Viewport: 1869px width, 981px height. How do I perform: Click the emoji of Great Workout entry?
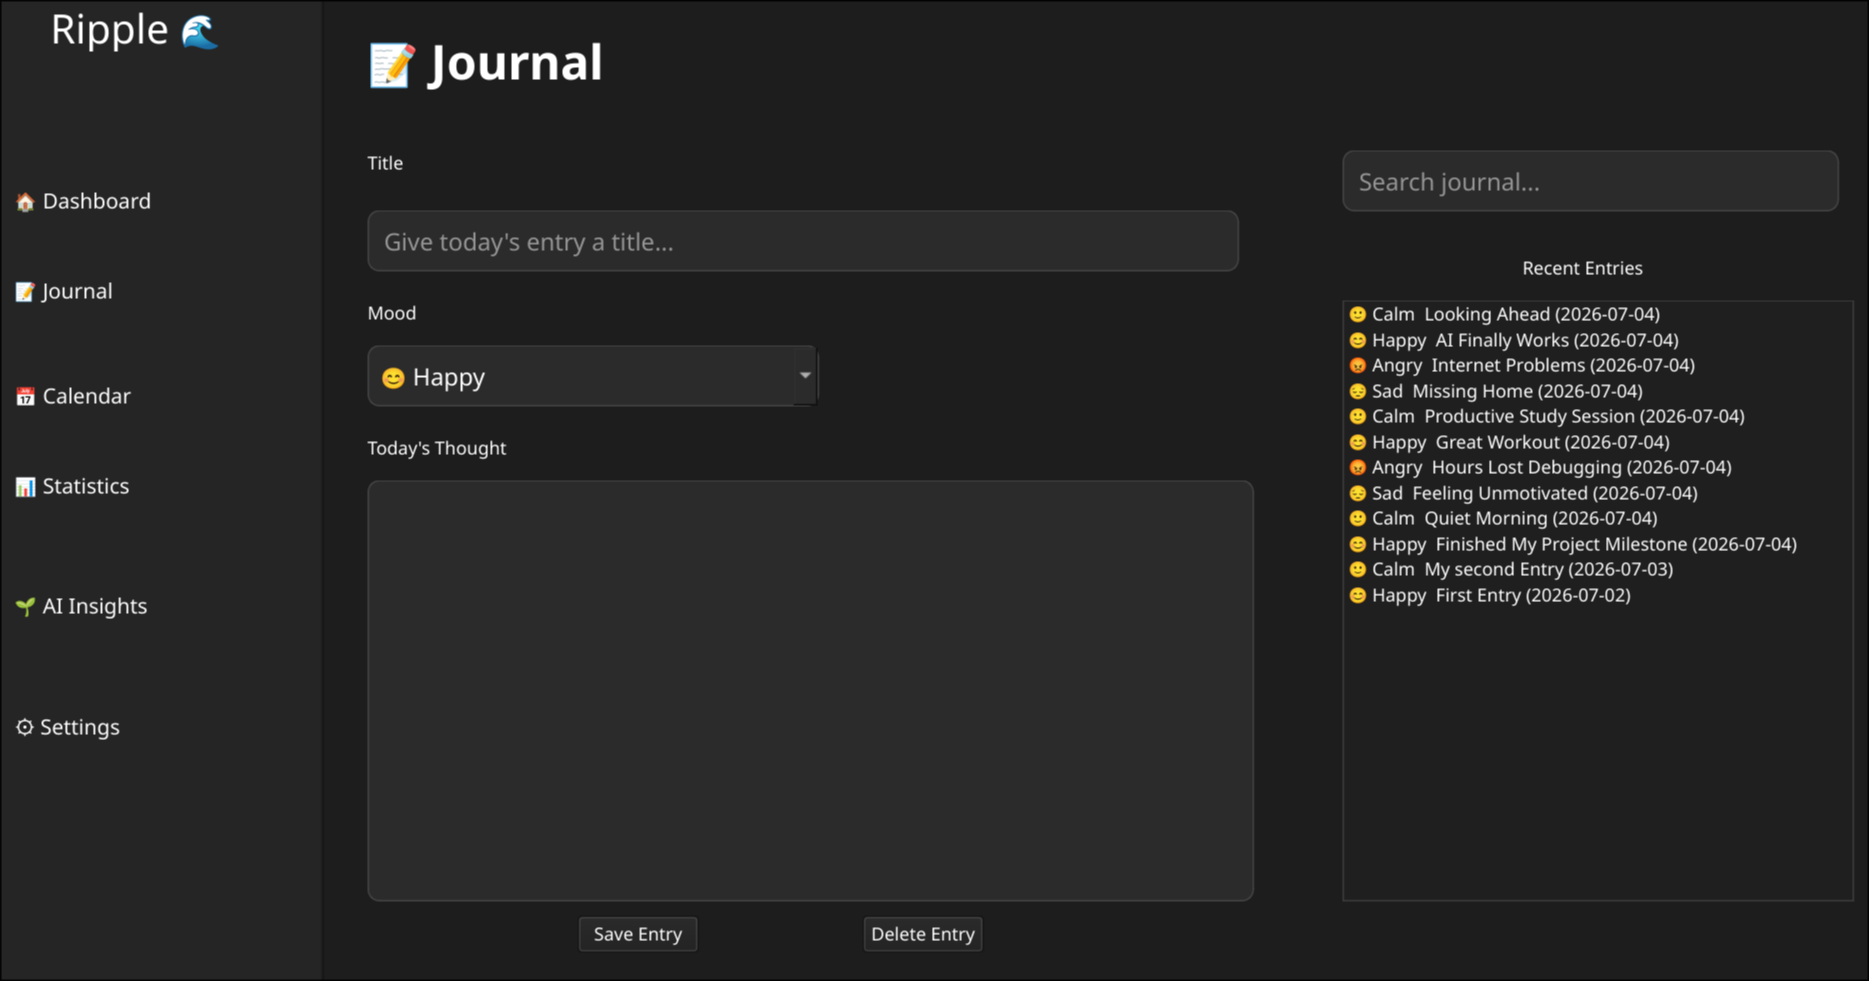click(1357, 443)
